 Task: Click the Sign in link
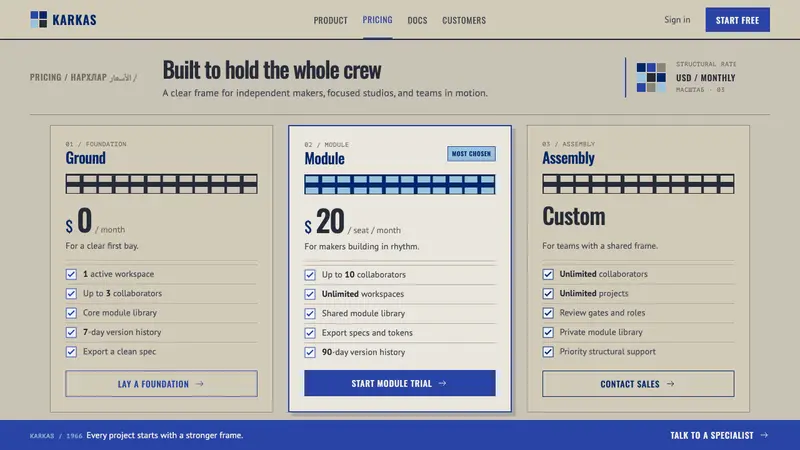tap(677, 20)
